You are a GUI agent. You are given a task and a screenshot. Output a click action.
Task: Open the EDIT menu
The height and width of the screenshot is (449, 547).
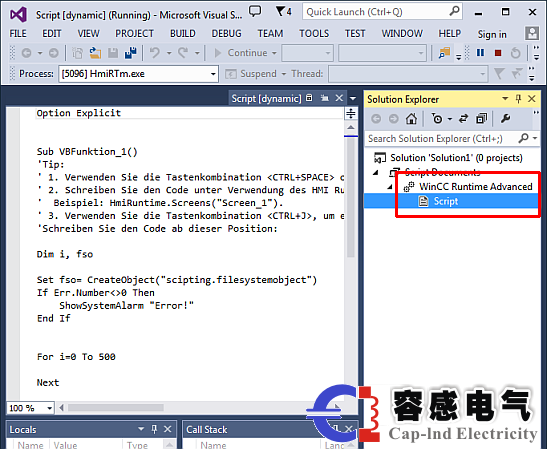pyautogui.click(x=52, y=33)
